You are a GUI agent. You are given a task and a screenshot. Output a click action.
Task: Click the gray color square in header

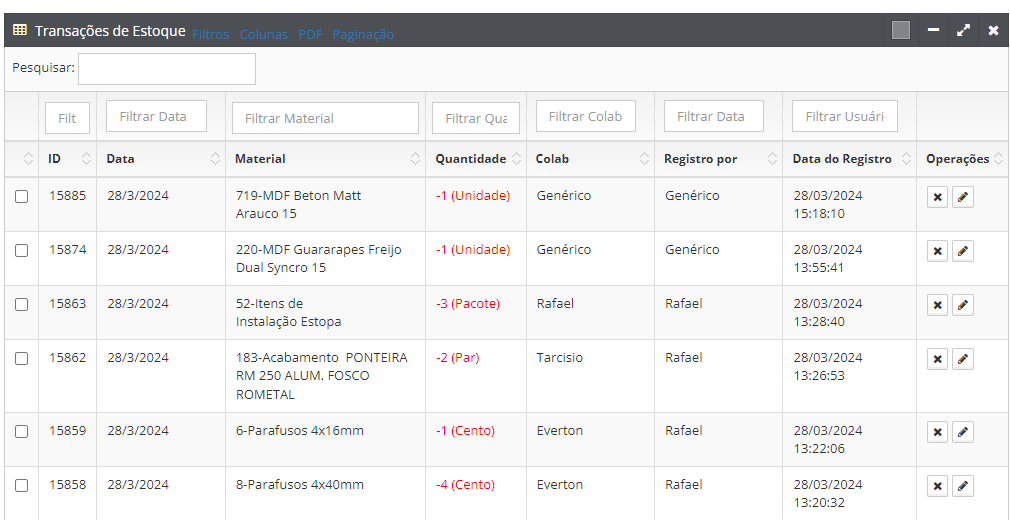tap(901, 30)
